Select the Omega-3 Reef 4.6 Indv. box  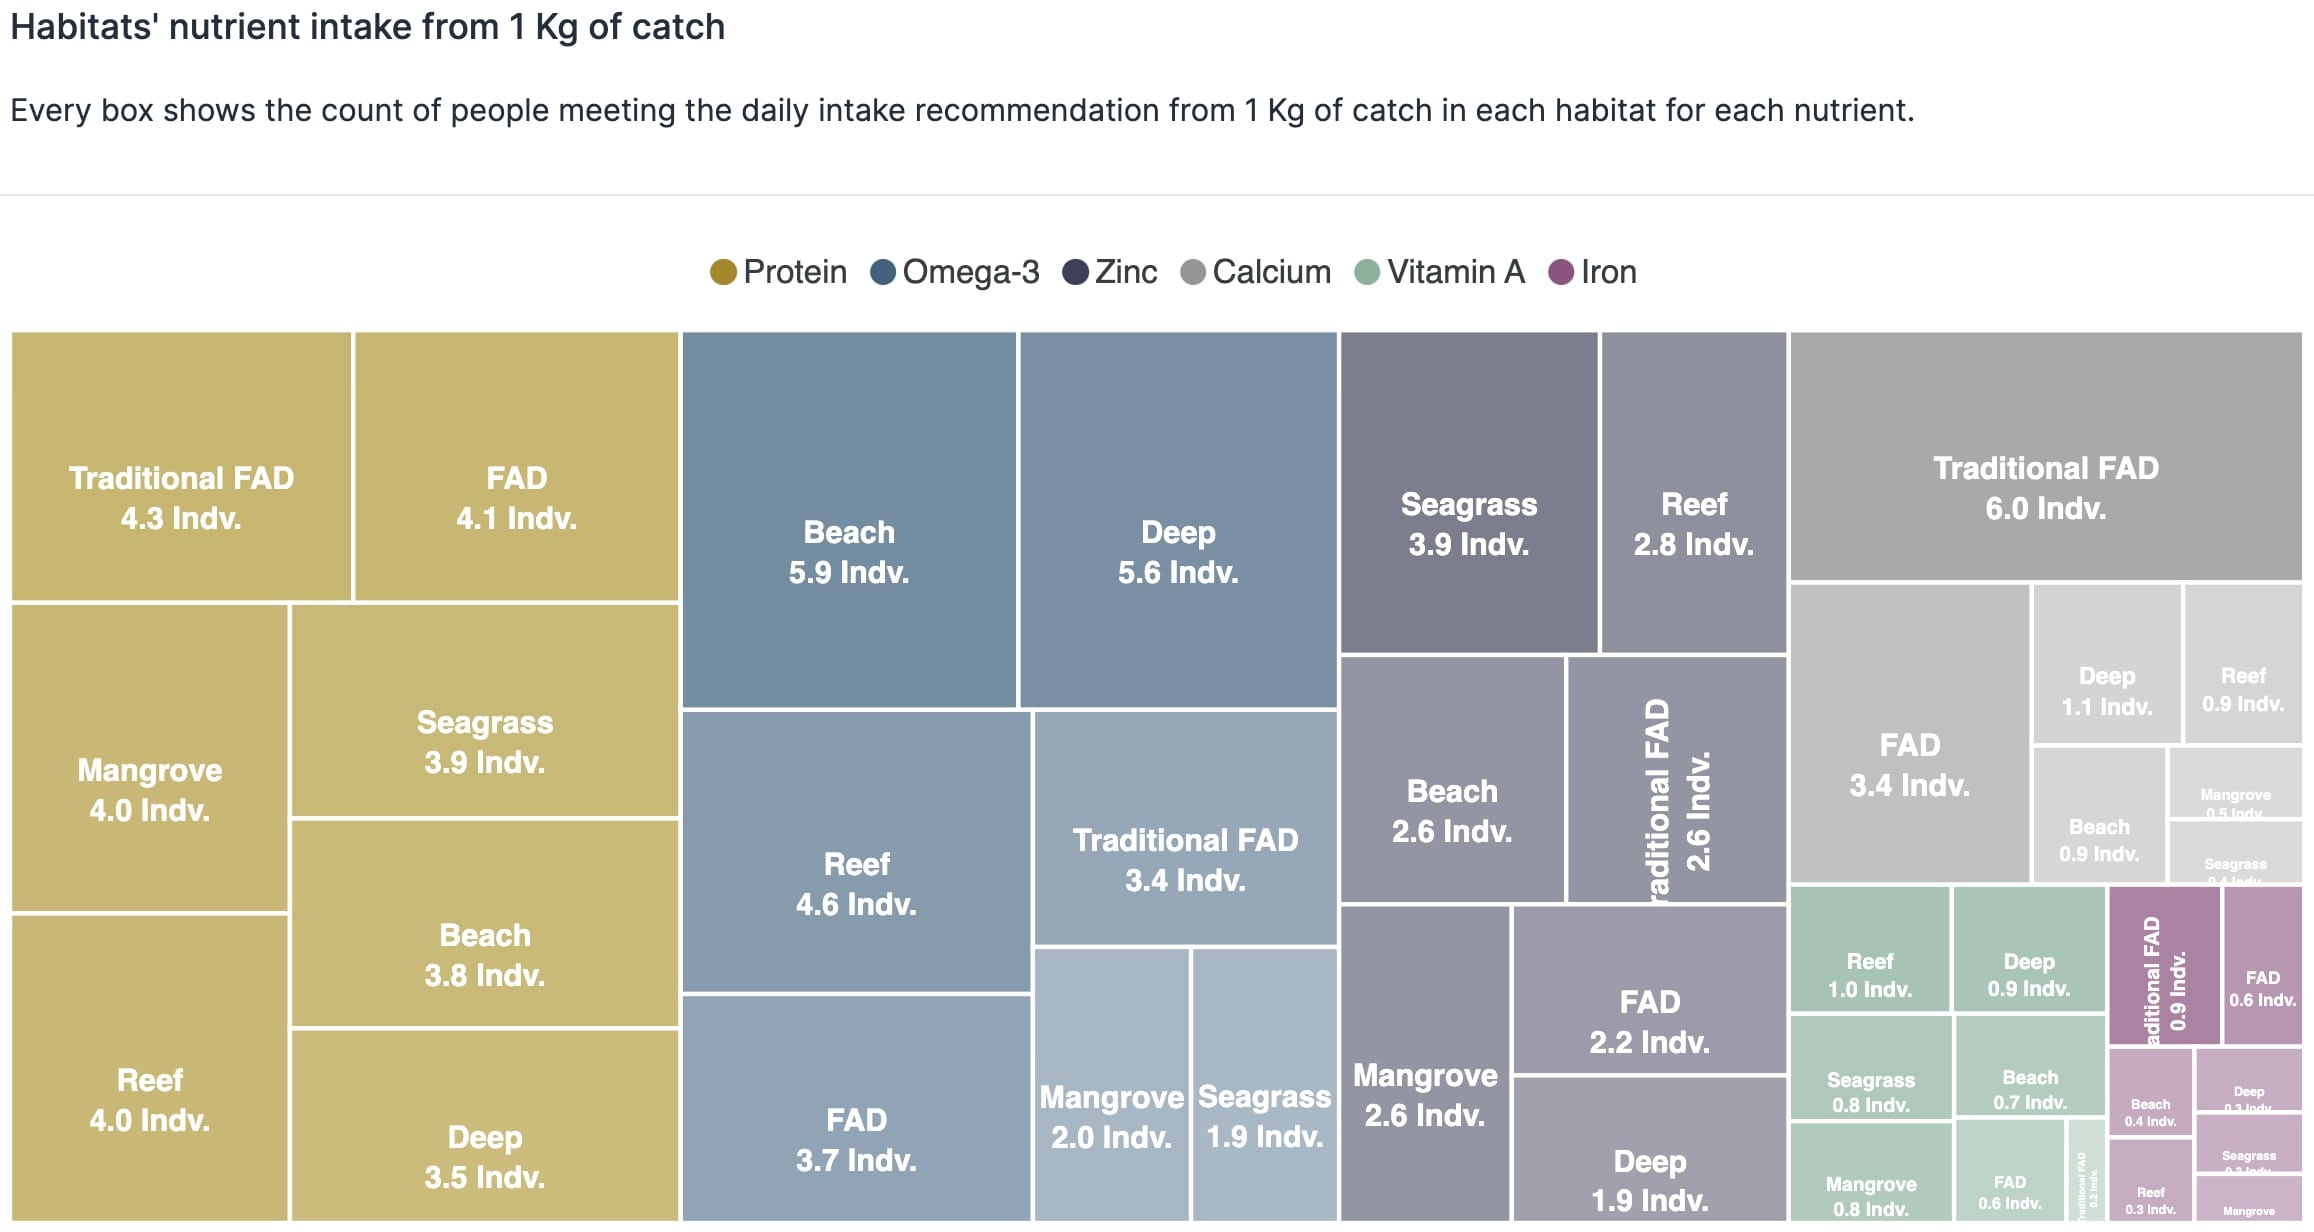[856, 852]
